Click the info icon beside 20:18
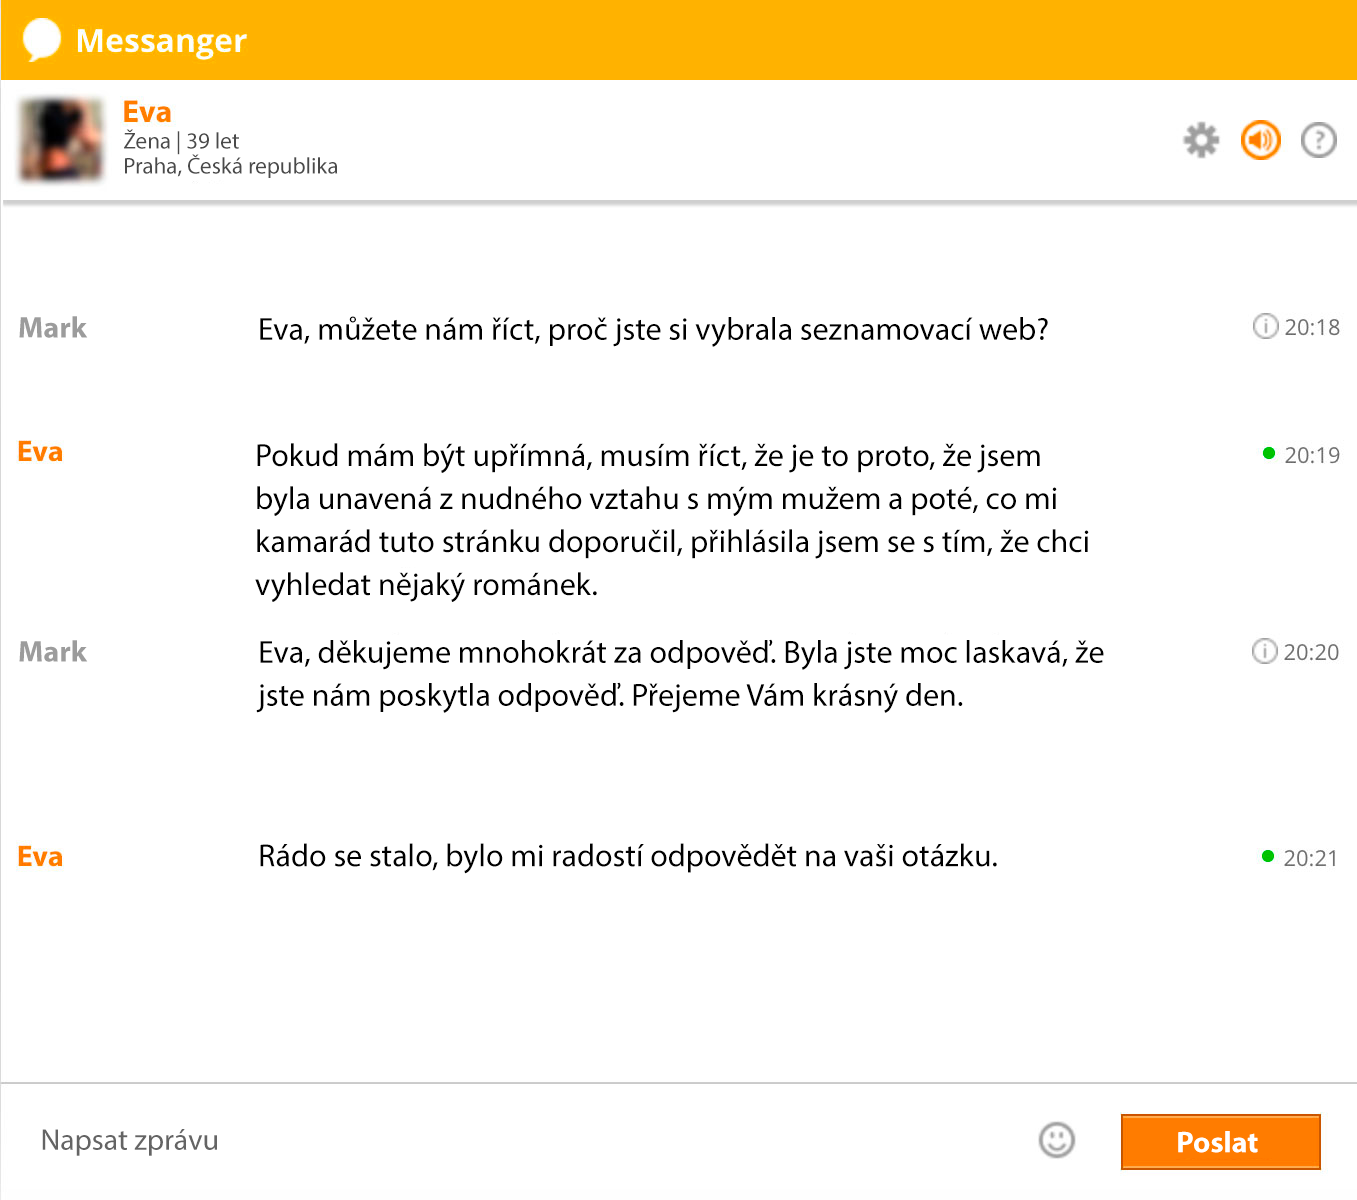1357x1200 pixels. point(1265,326)
